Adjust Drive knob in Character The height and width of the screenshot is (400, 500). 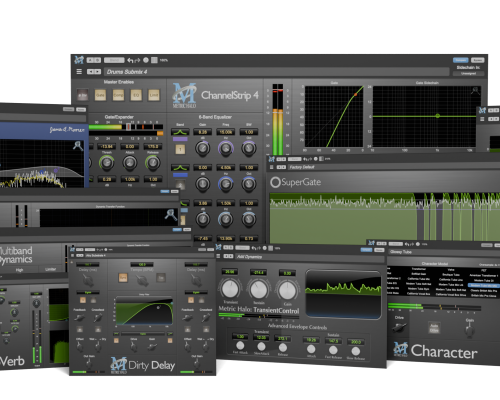coord(398,328)
